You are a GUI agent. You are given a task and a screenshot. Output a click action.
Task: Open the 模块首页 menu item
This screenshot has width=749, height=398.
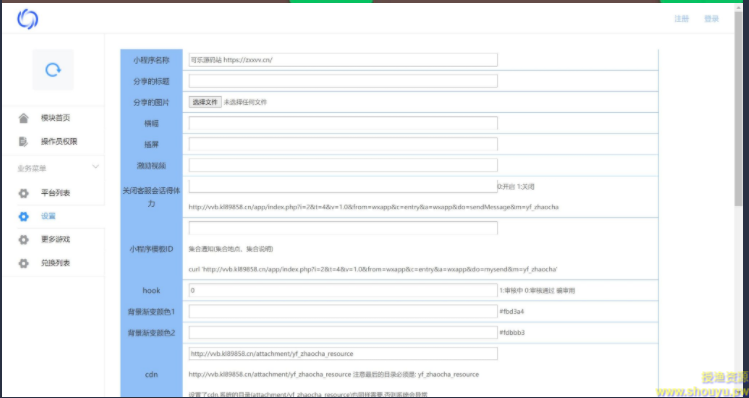55,118
